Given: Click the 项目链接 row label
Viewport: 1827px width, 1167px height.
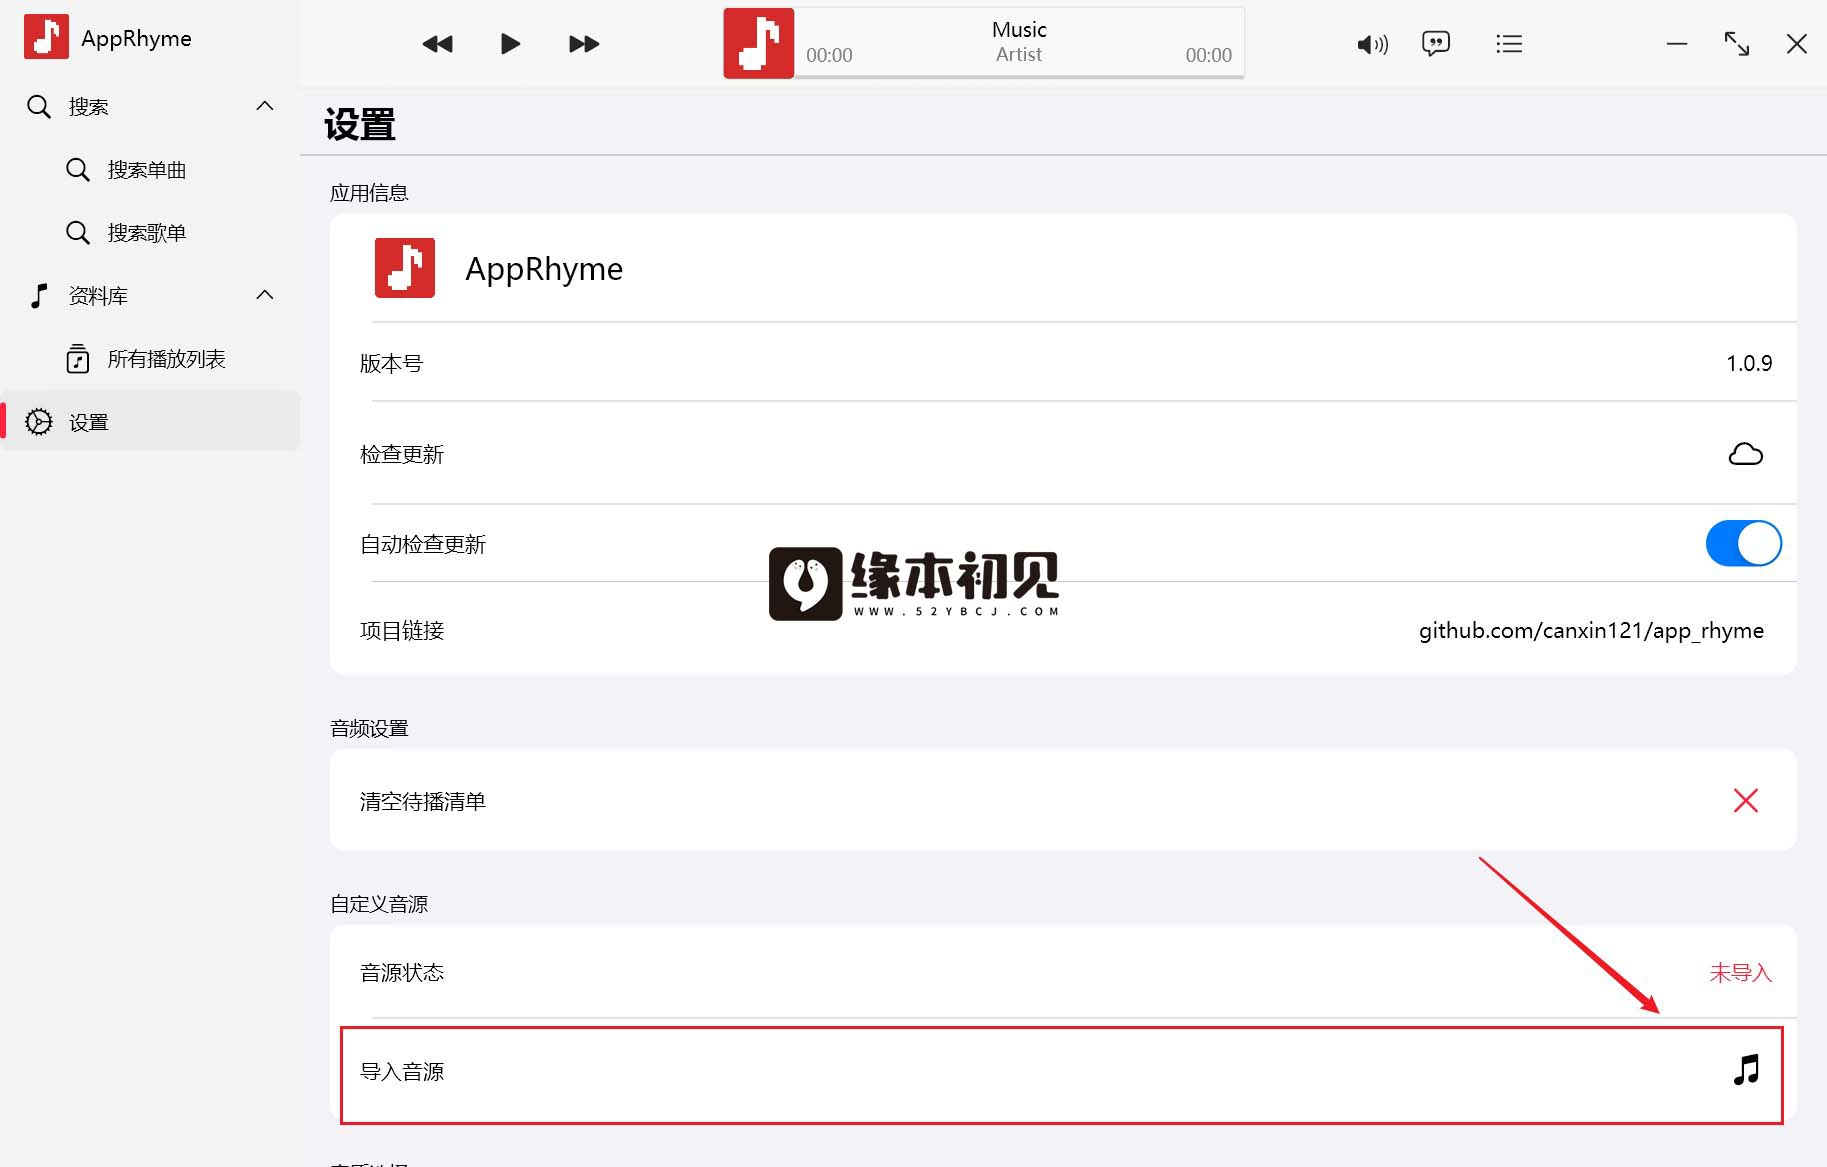Looking at the screenshot, I should coord(402,631).
